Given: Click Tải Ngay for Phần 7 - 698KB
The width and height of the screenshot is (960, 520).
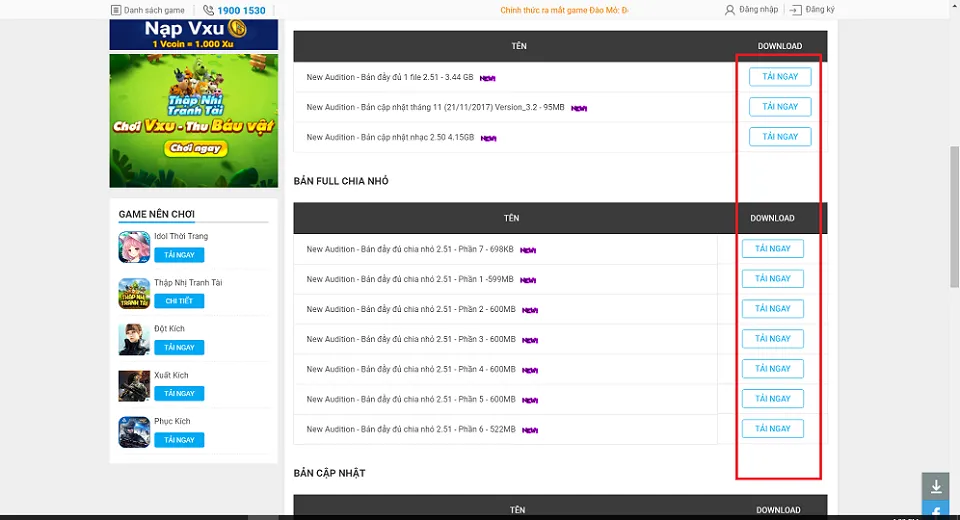Looking at the screenshot, I should pos(772,249).
